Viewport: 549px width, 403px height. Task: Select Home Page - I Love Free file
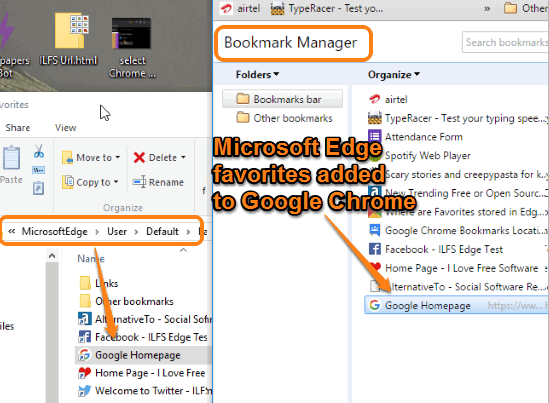click(x=141, y=373)
